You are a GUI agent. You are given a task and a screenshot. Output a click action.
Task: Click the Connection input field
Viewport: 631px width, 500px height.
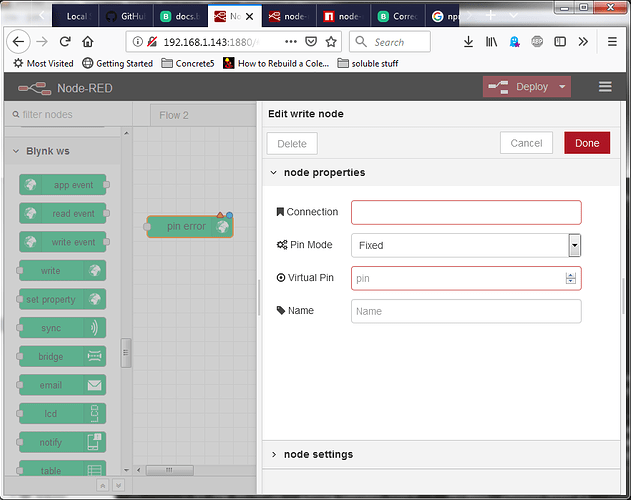click(466, 212)
